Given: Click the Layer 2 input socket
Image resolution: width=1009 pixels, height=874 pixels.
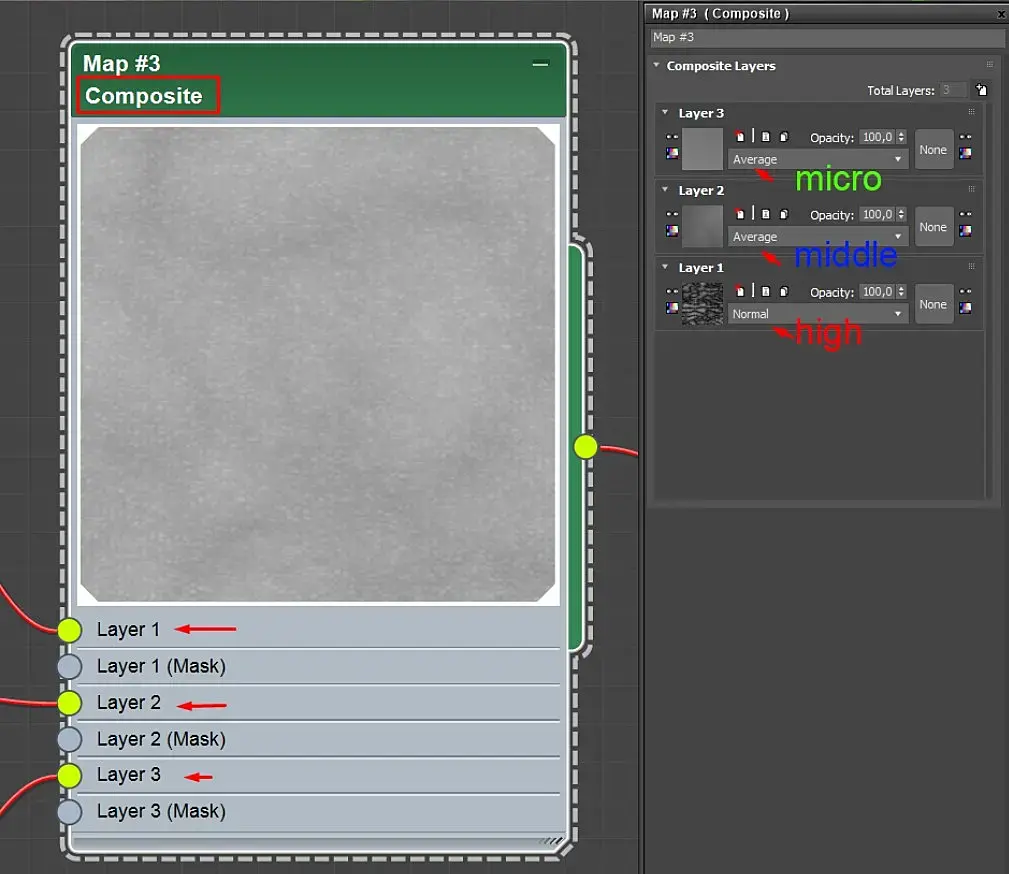Looking at the screenshot, I should point(69,703).
